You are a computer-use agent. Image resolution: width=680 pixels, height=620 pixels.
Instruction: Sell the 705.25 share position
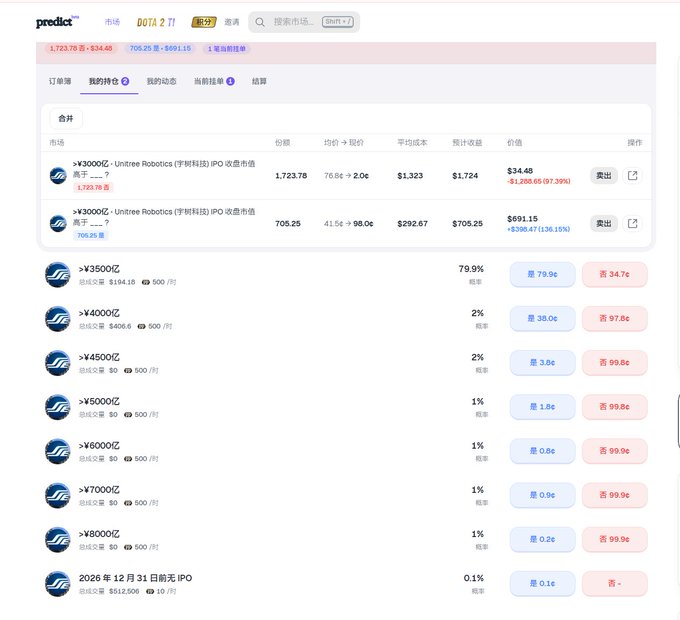(x=604, y=224)
